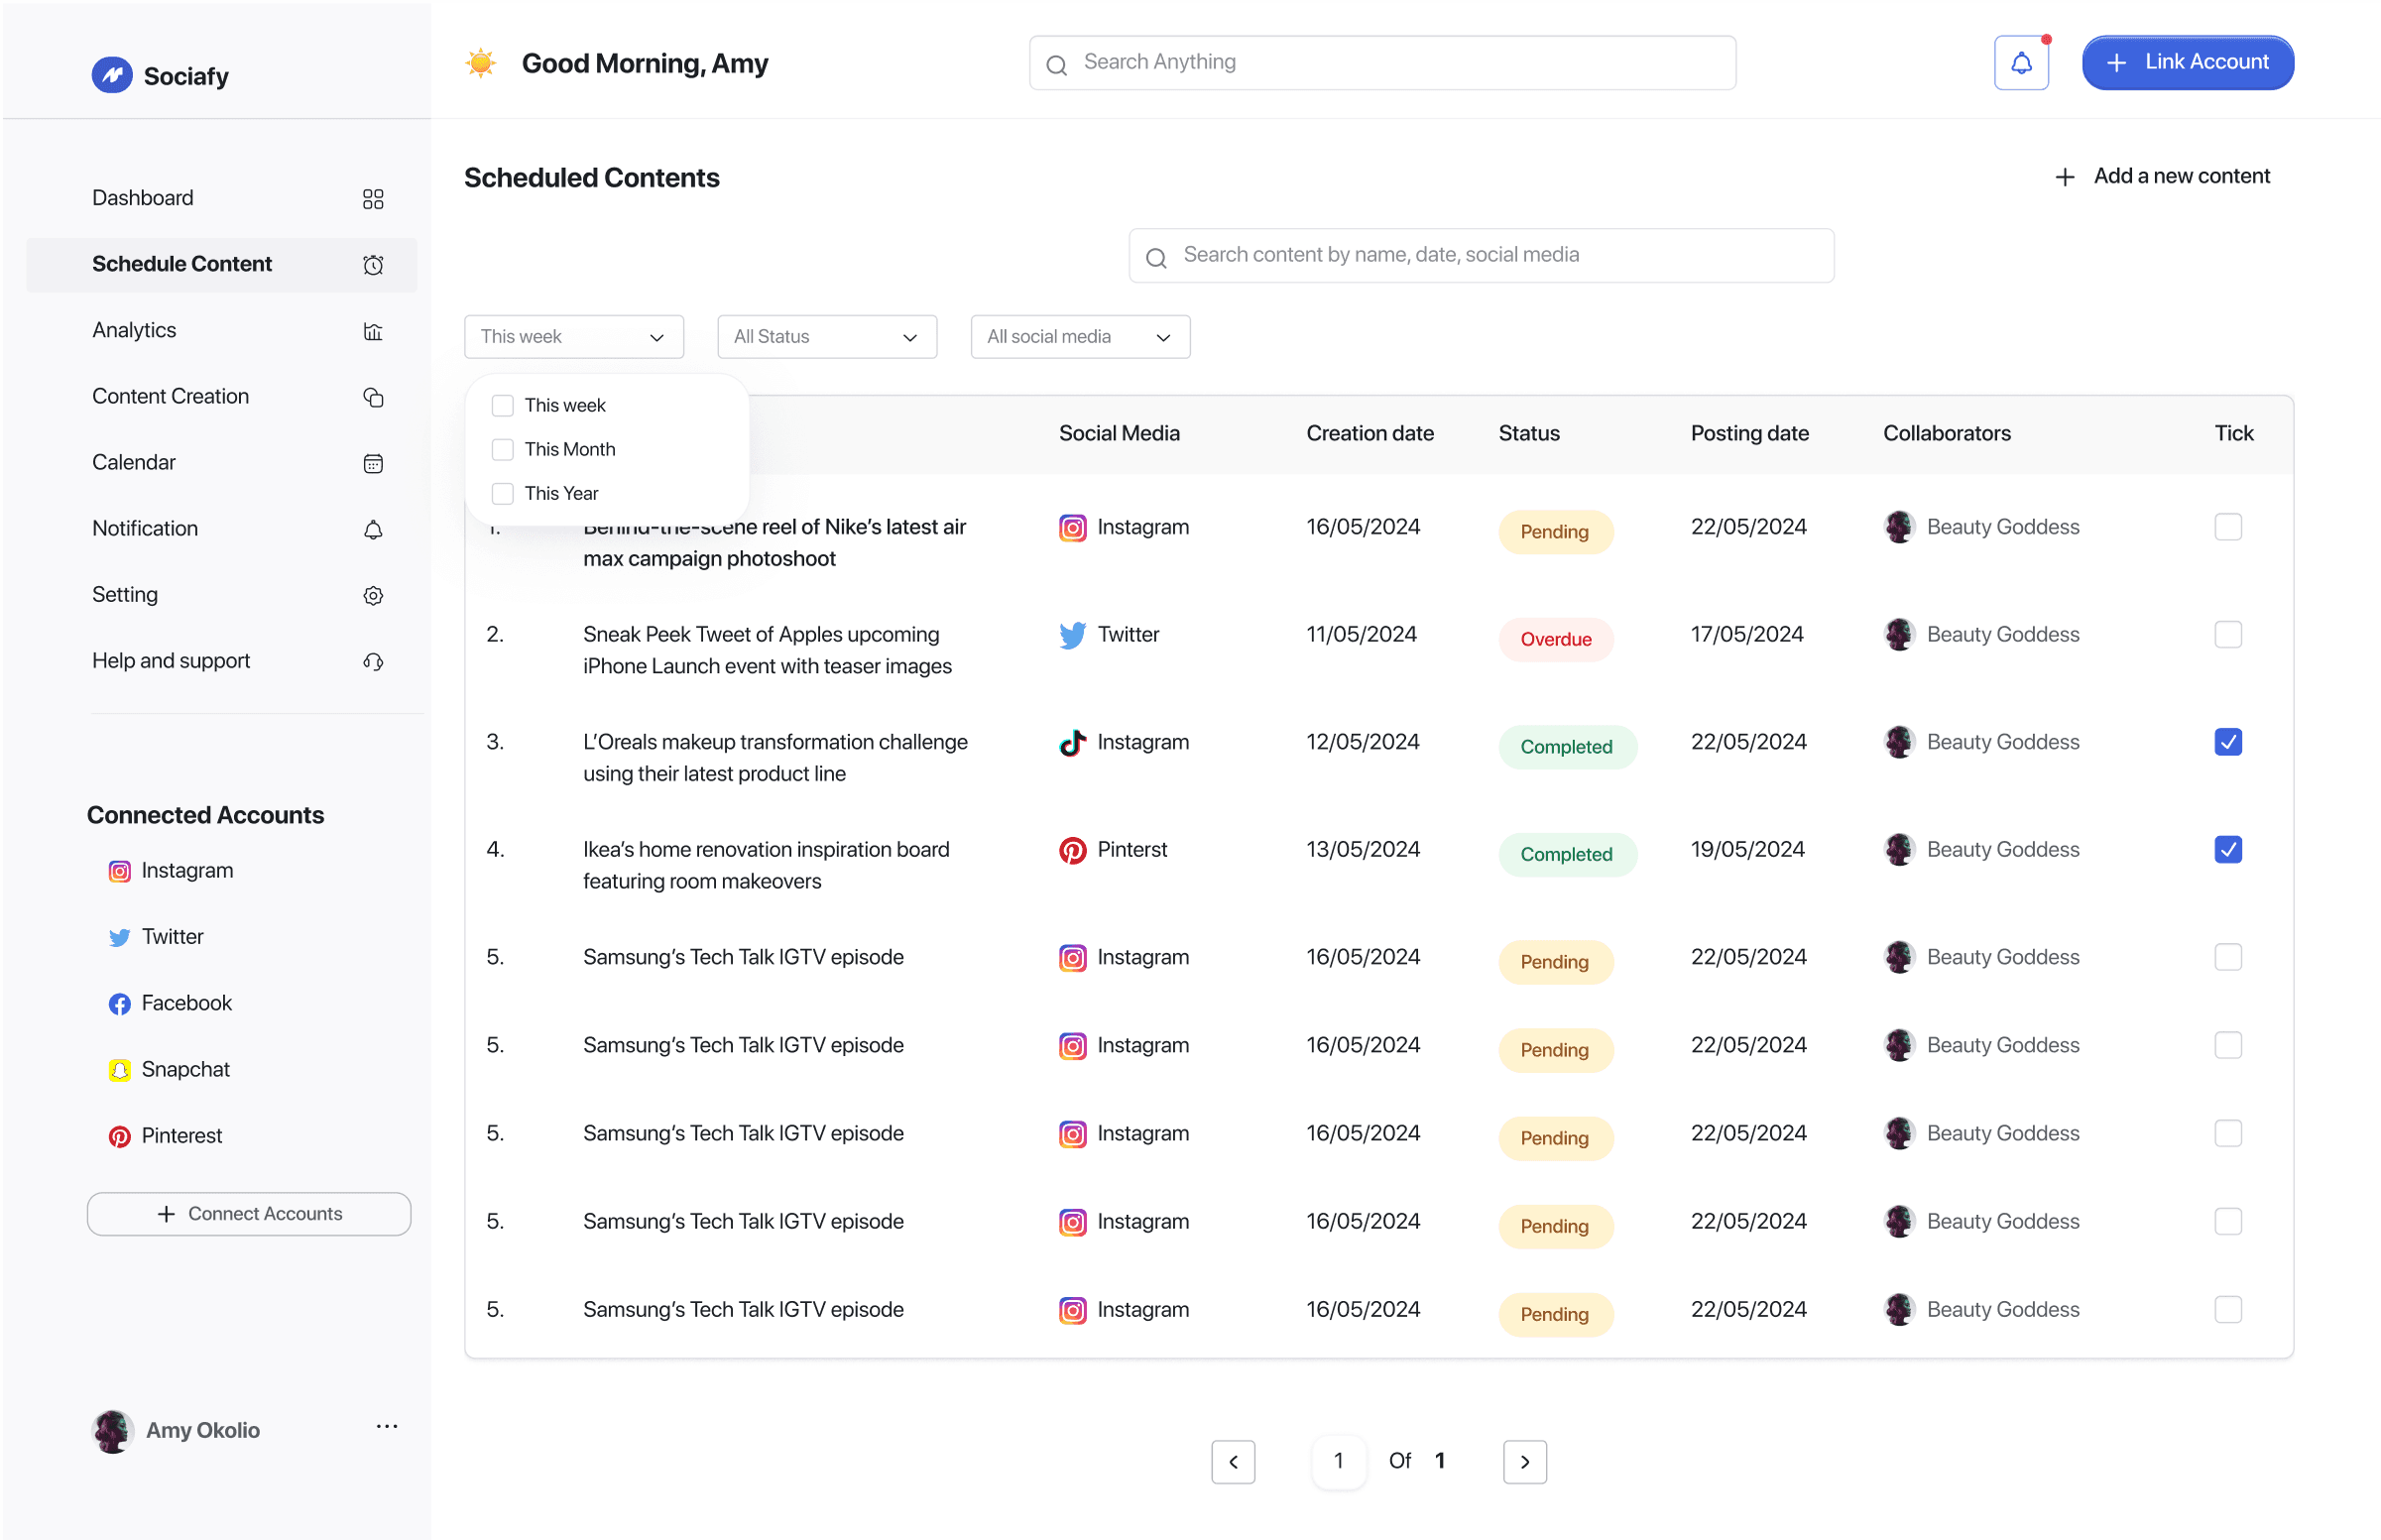Untick the L'Oreals makeup challenge row checkbox

2227,741
